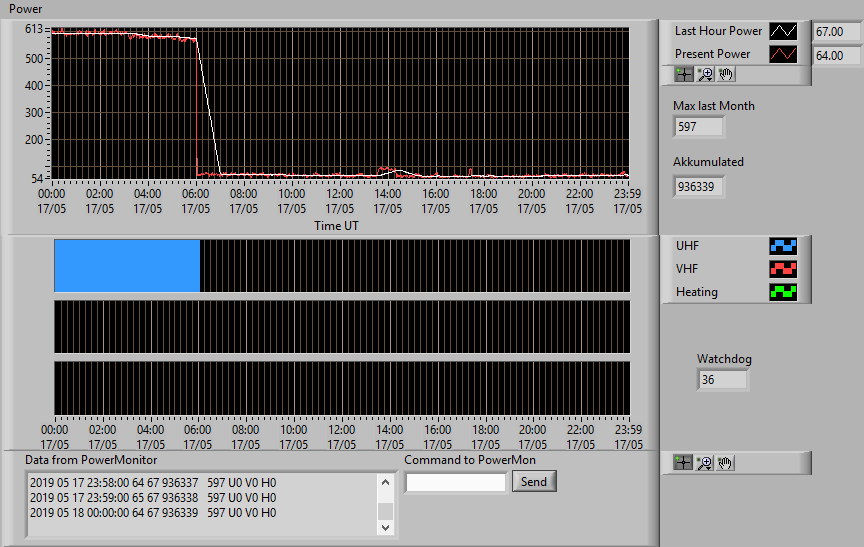
Task: Focus the Command to PowerMon text field
Action: coord(456,483)
